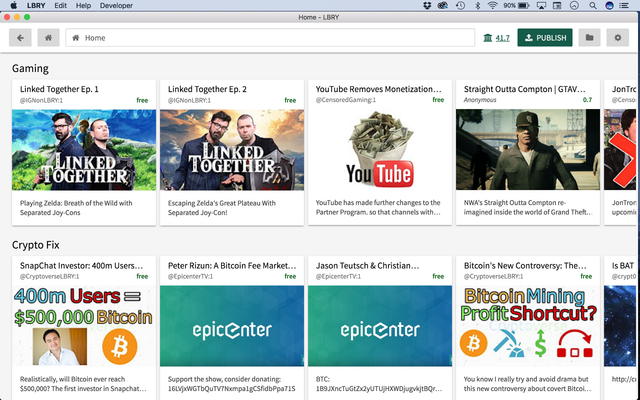Image resolution: width=640 pixels, height=400 pixels.
Task: Click 'You know I really try and avoid drama' description
Action: (527, 384)
